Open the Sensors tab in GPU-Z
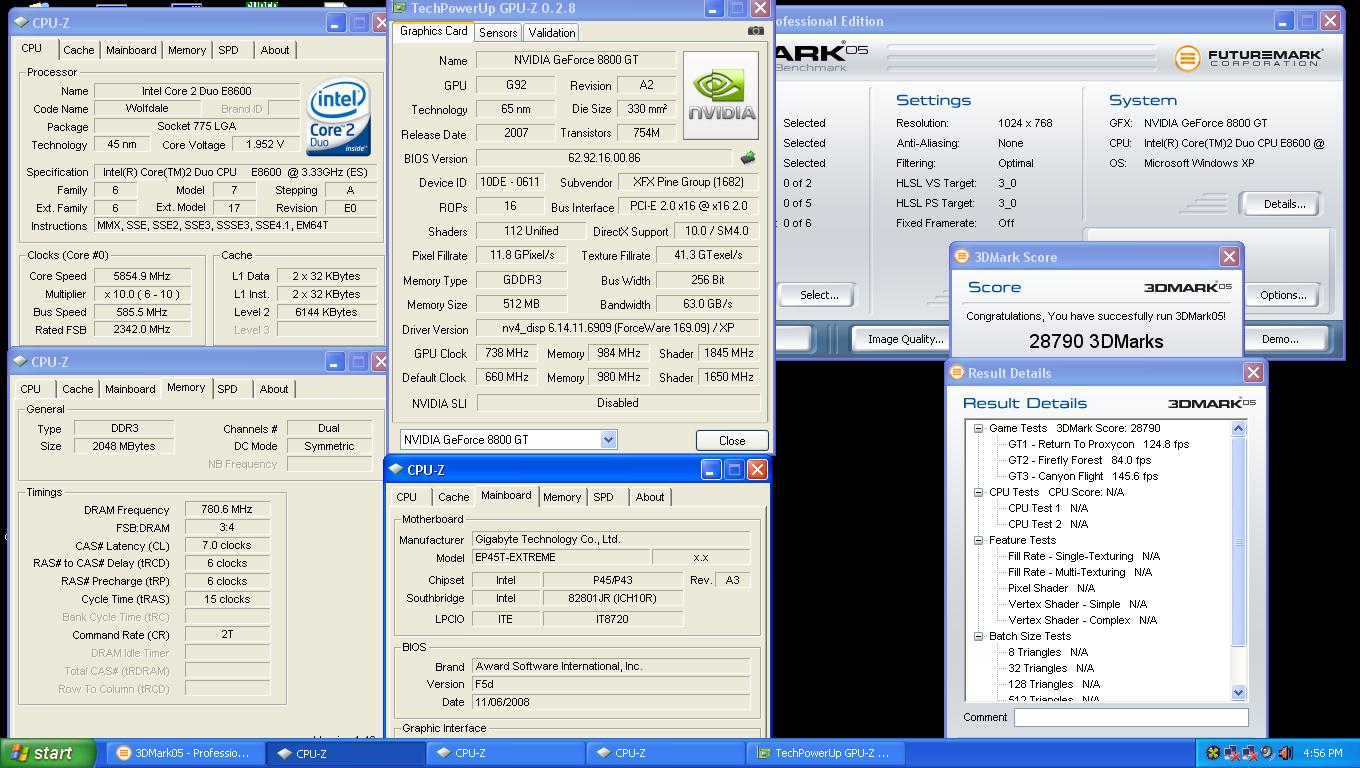 tap(497, 33)
